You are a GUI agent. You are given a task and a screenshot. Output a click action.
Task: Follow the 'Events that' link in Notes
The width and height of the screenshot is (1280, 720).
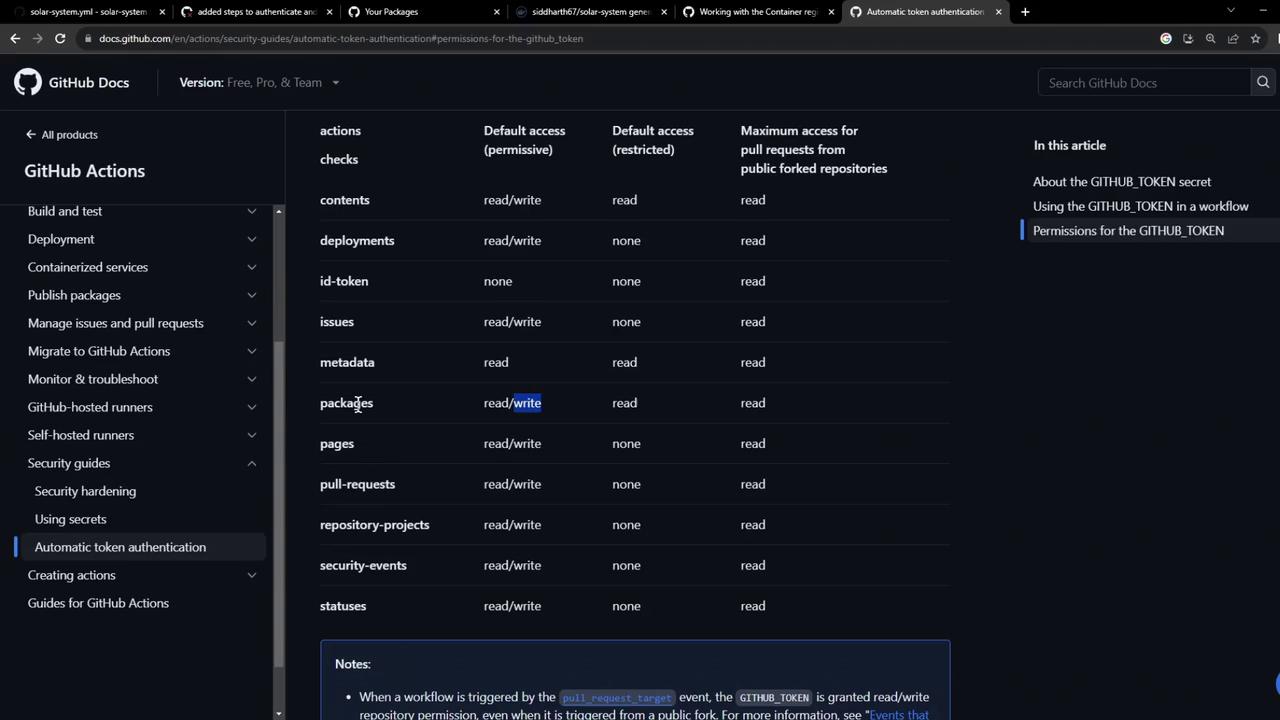[x=899, y=714]
